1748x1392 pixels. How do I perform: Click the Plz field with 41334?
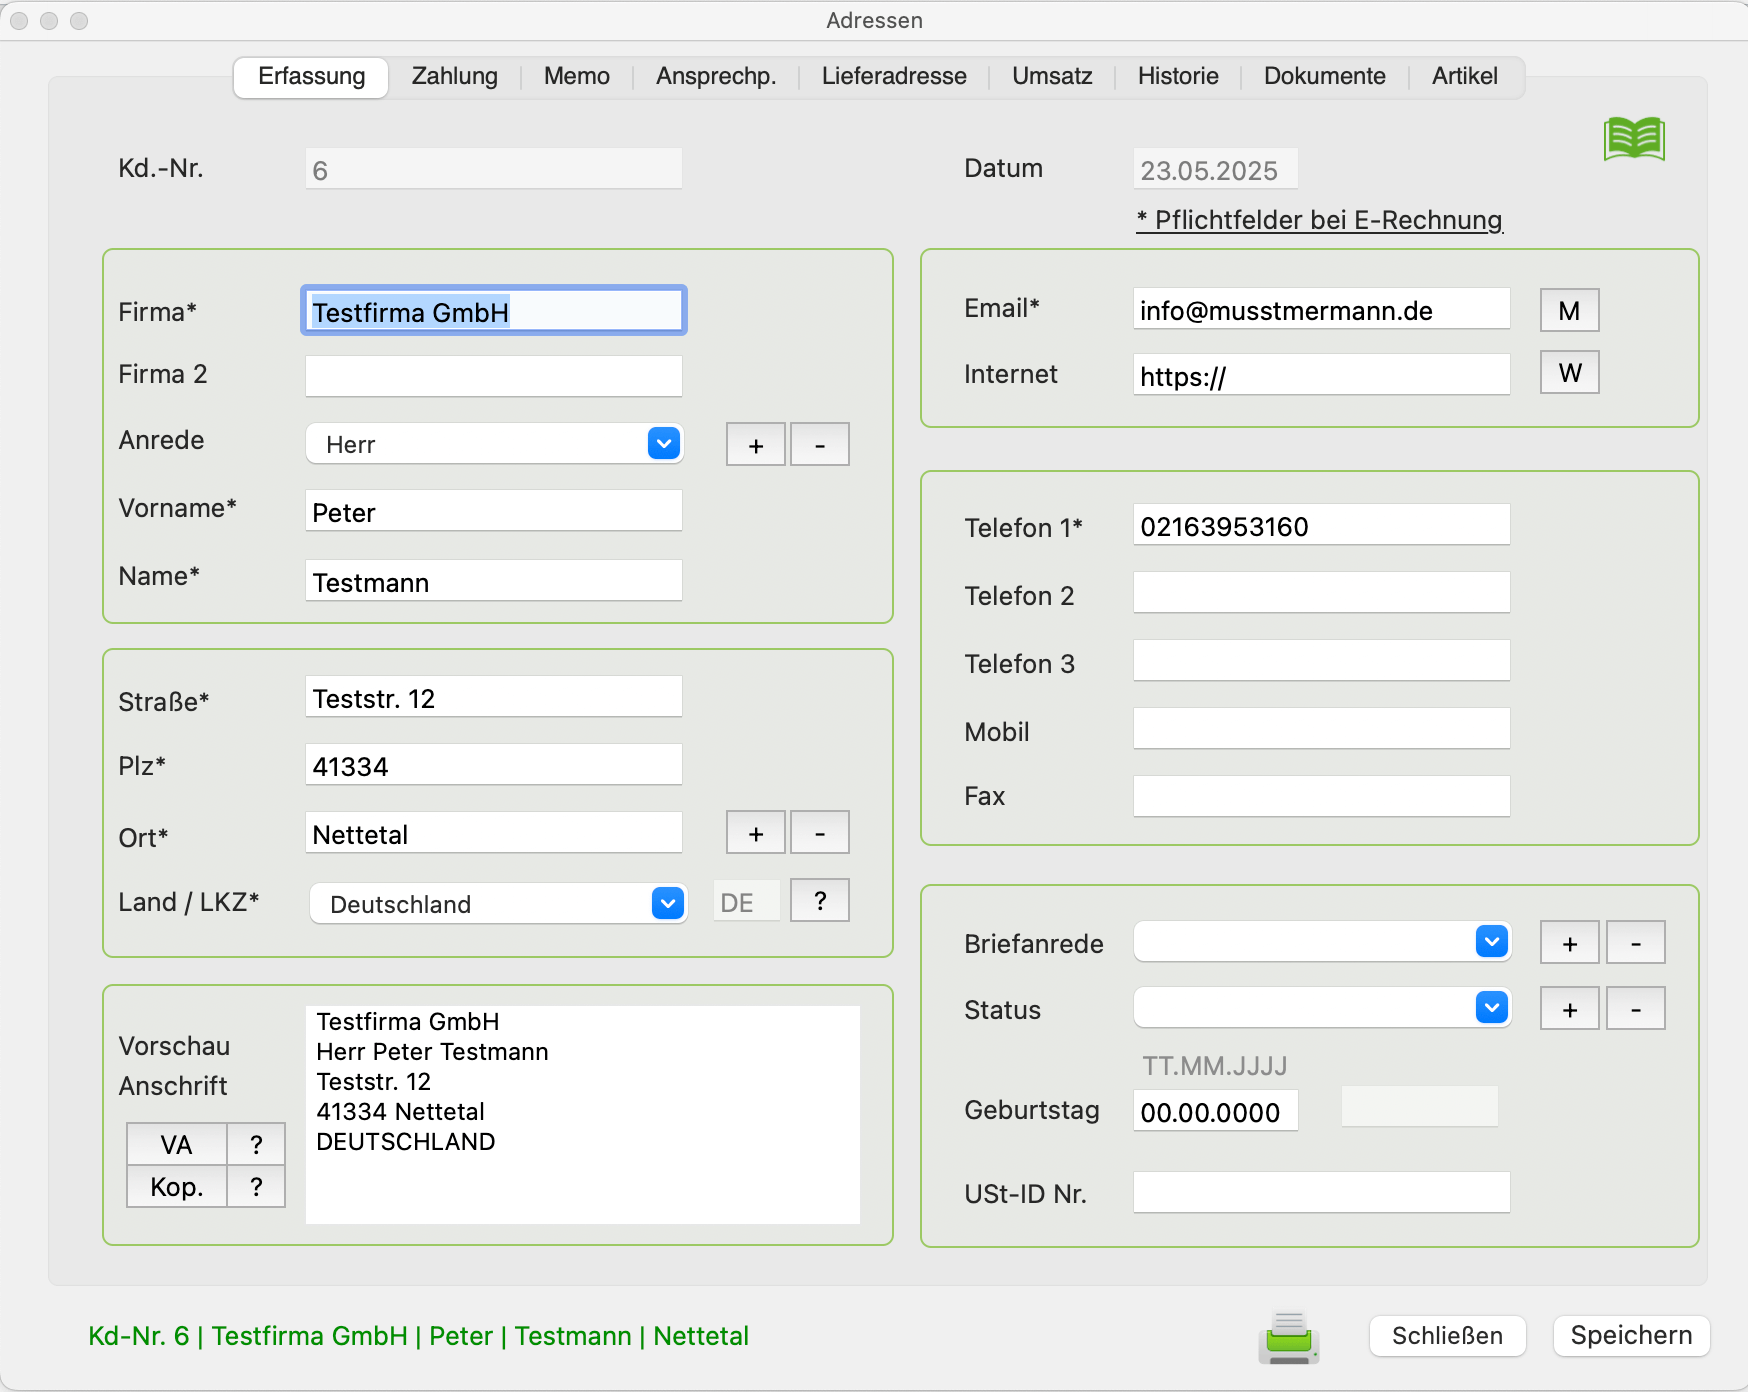[x=494, y=764]
